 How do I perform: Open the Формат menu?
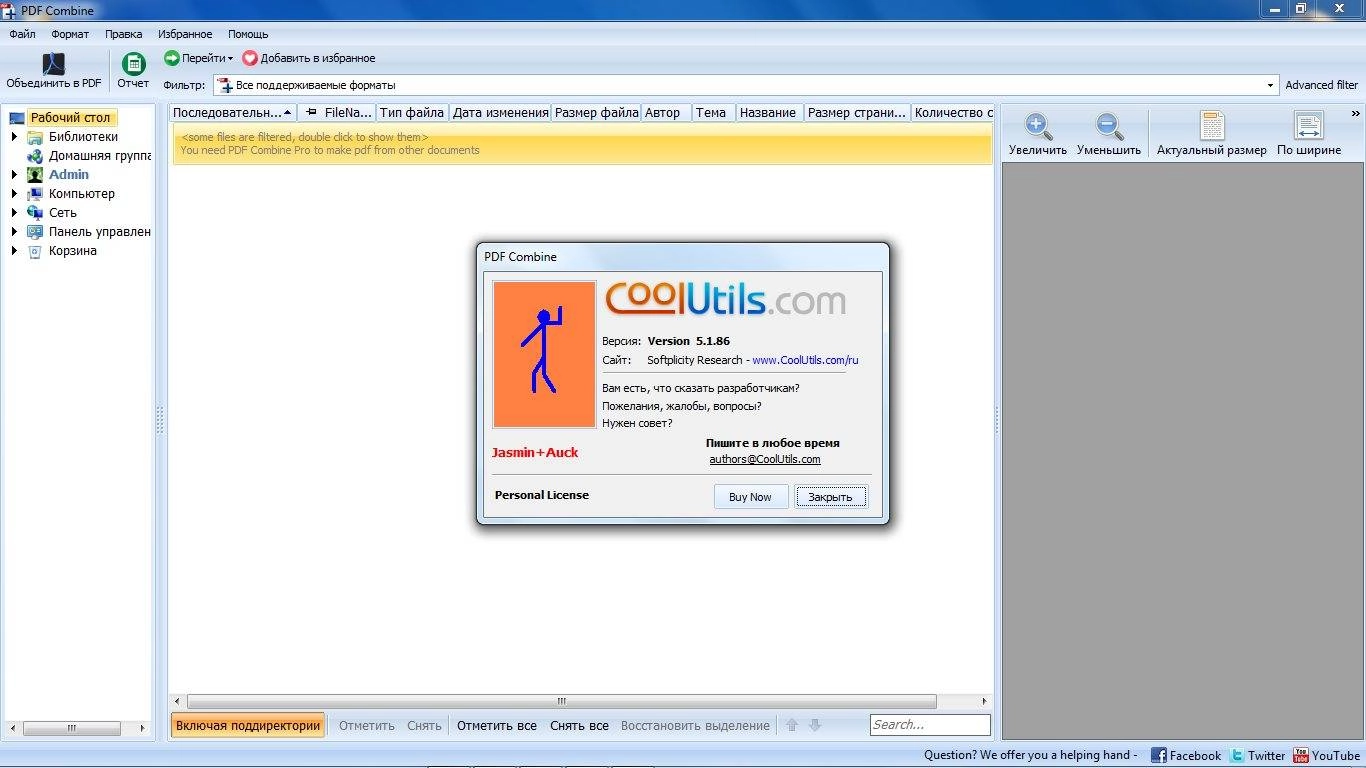[70, 34]
